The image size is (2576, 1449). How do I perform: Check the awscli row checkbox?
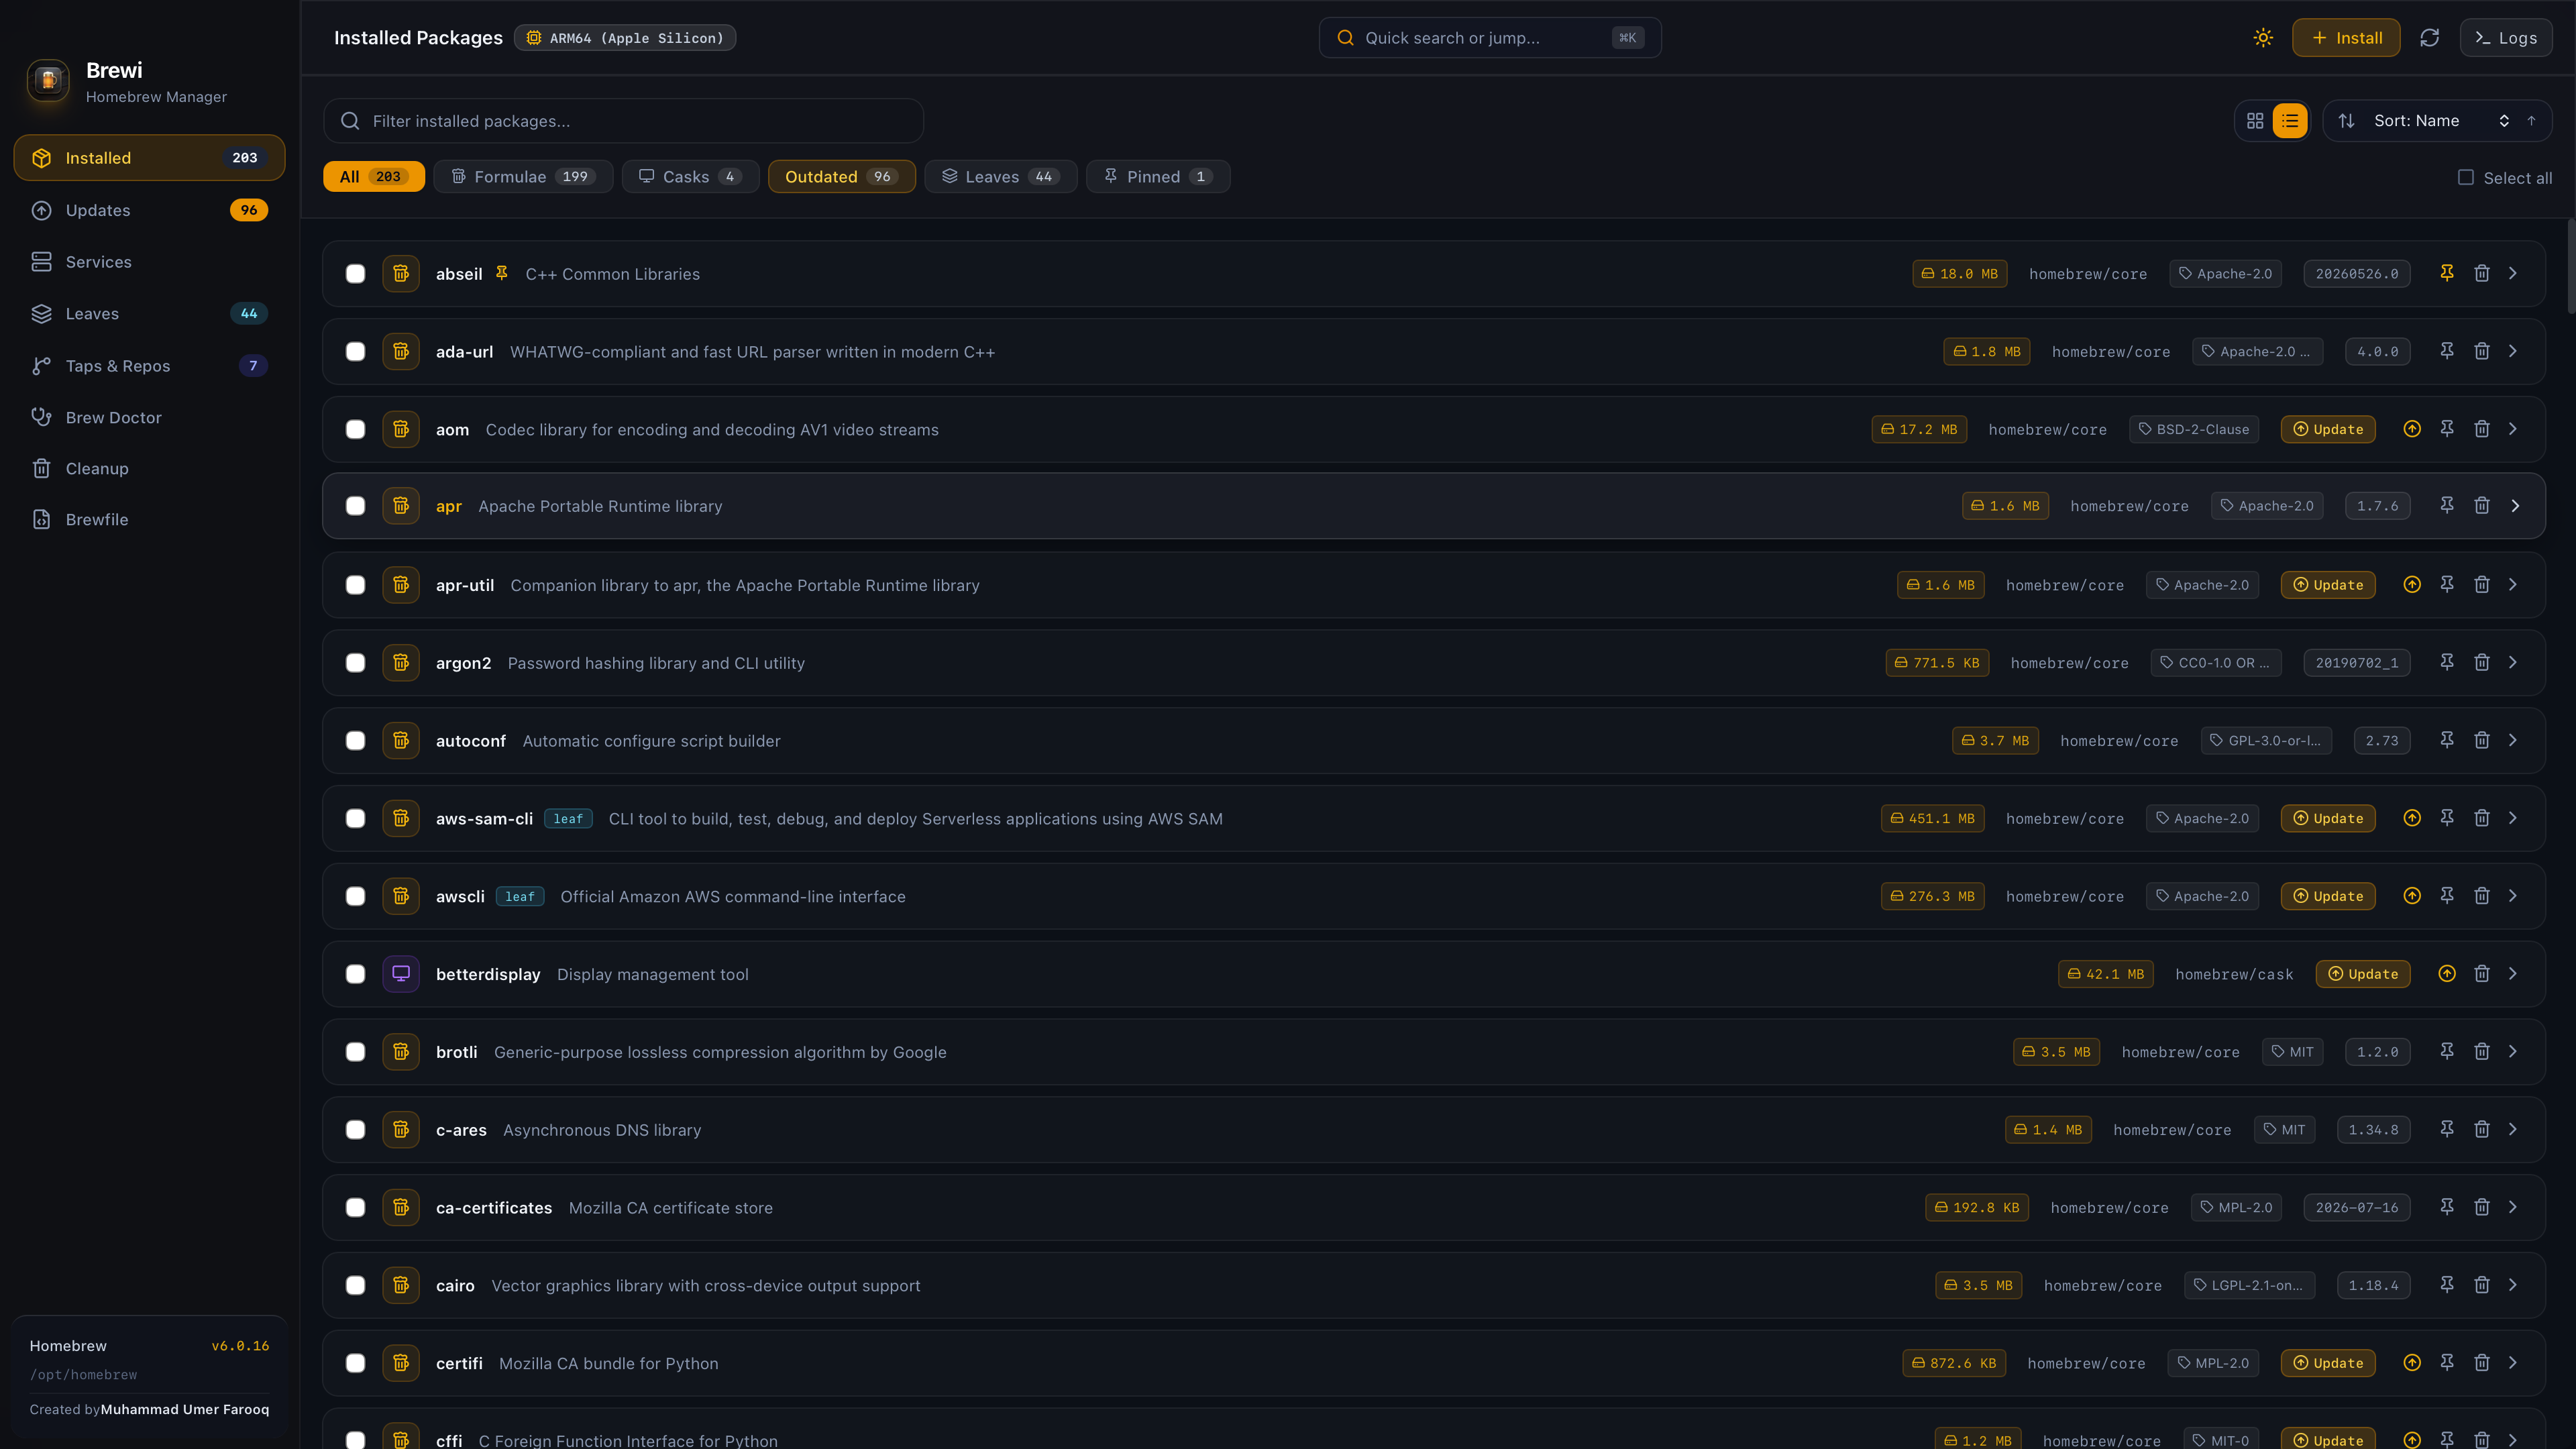click(355, 896)
